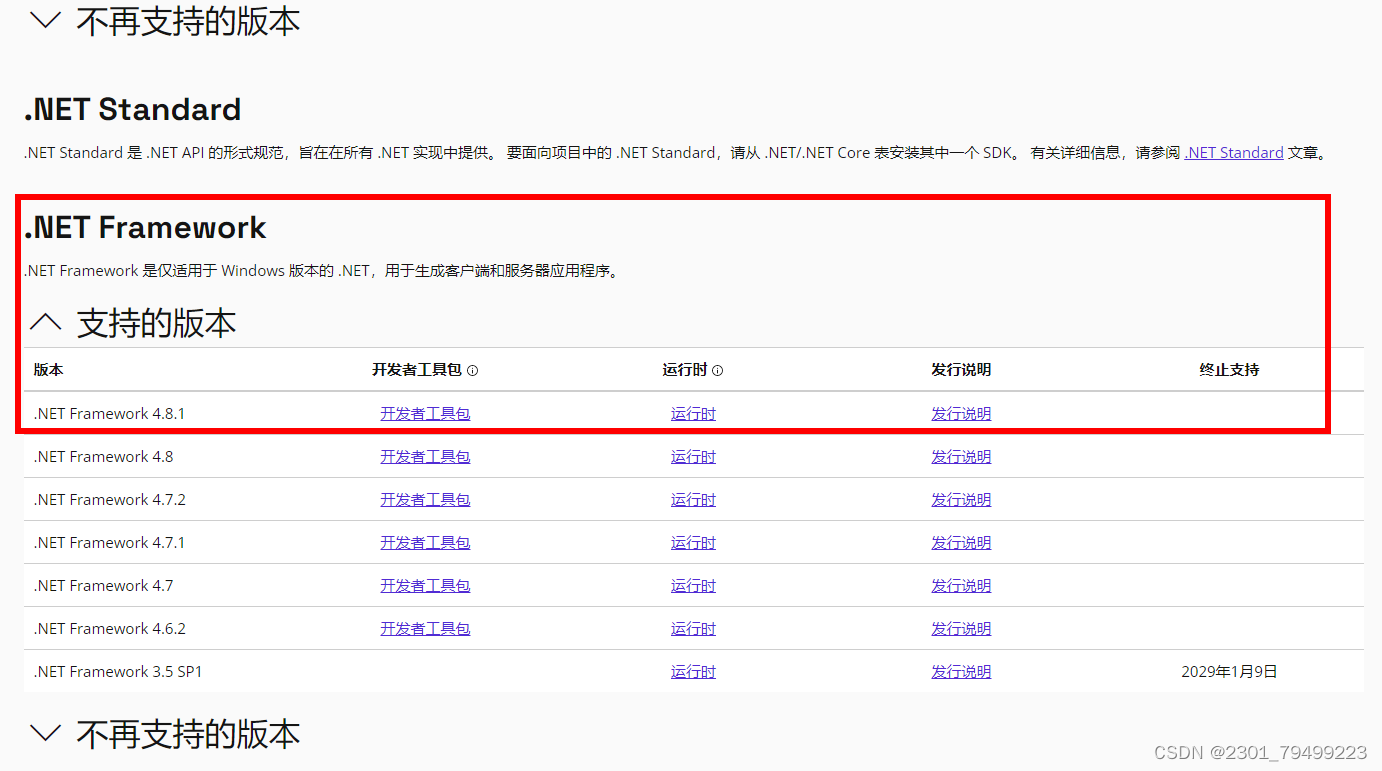Open 开发者工具包 link for .NET Framework 4.7

pos(425,586)
